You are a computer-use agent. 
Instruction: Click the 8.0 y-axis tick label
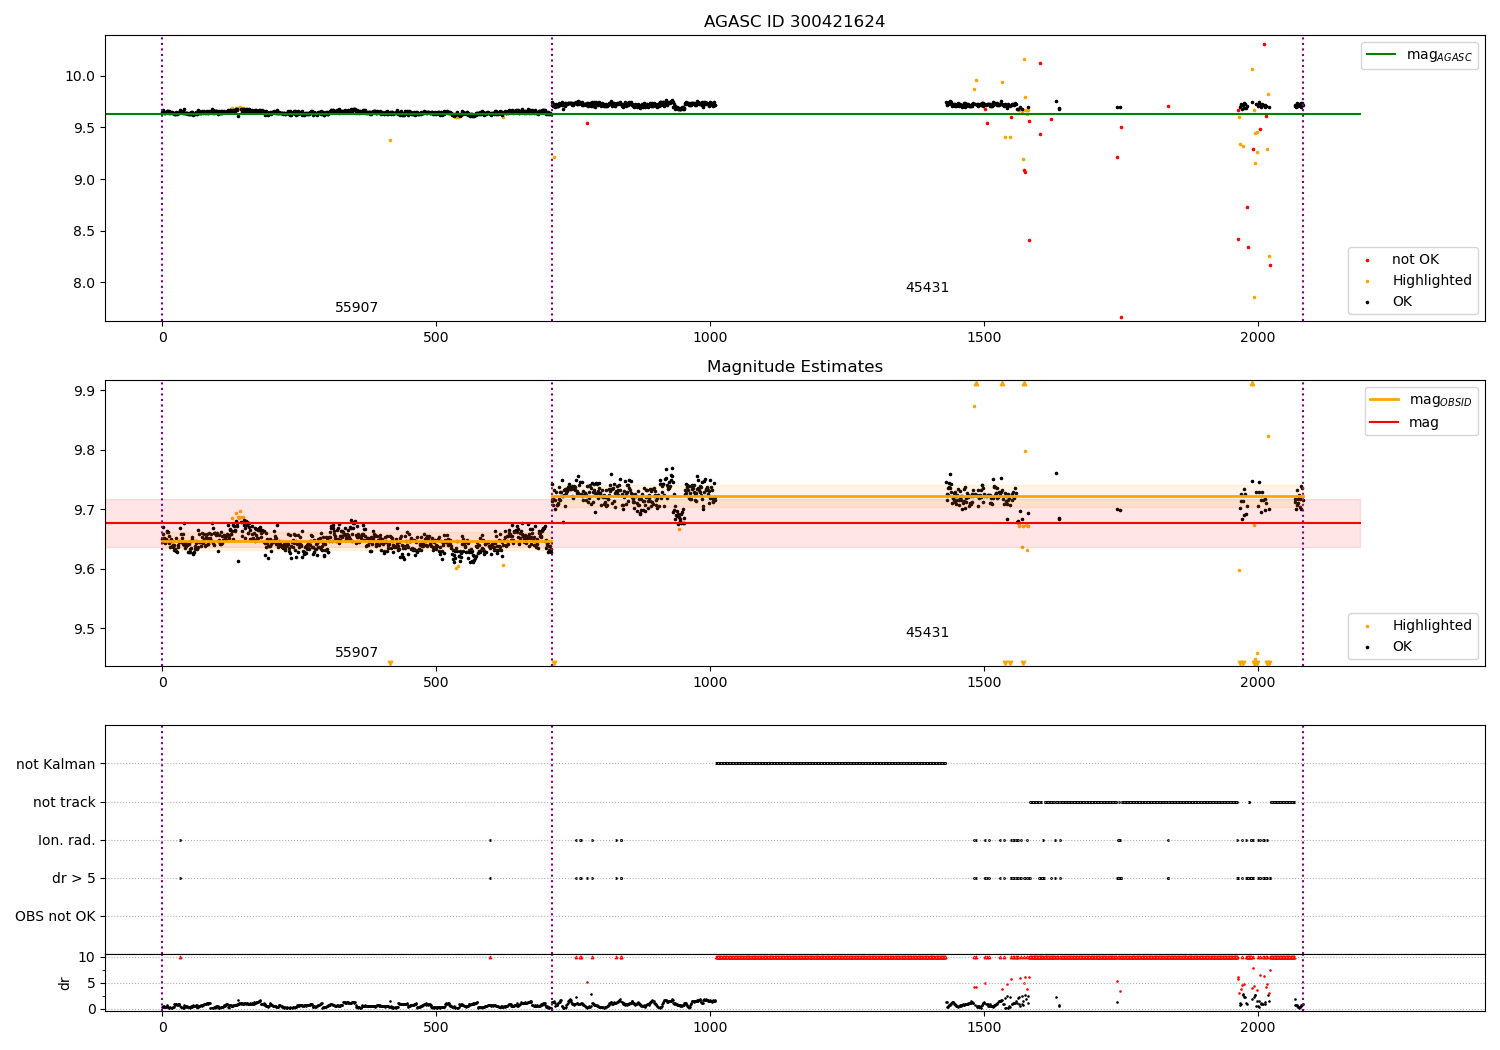click(84, 283)
